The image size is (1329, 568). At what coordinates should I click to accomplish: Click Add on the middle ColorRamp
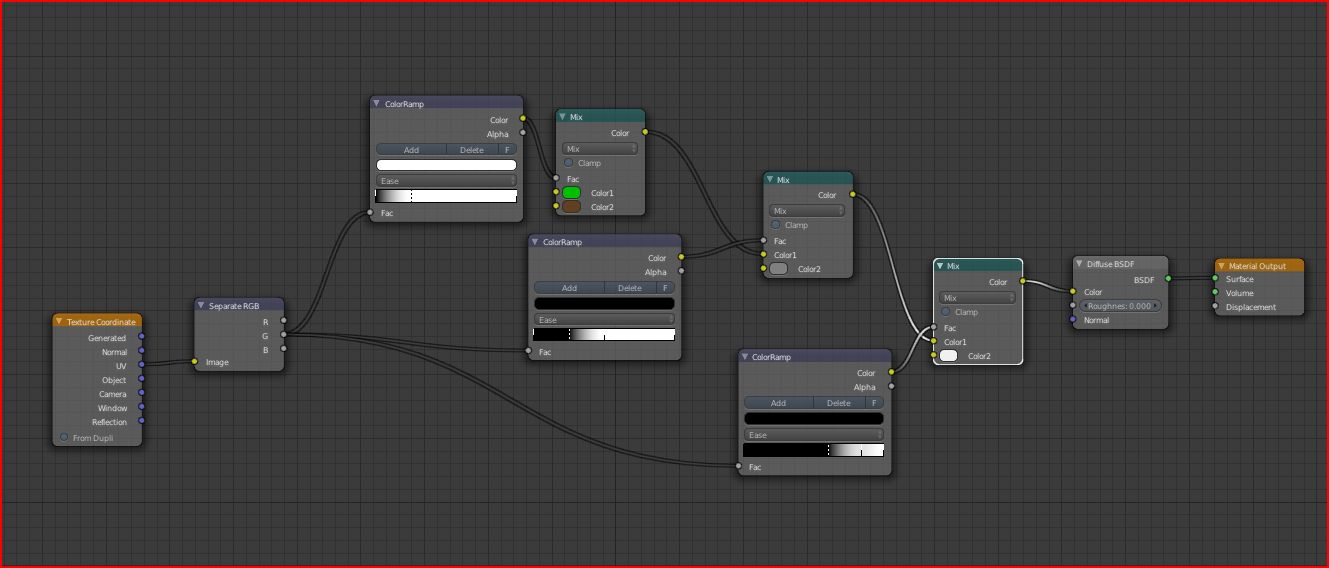(569, 288)
